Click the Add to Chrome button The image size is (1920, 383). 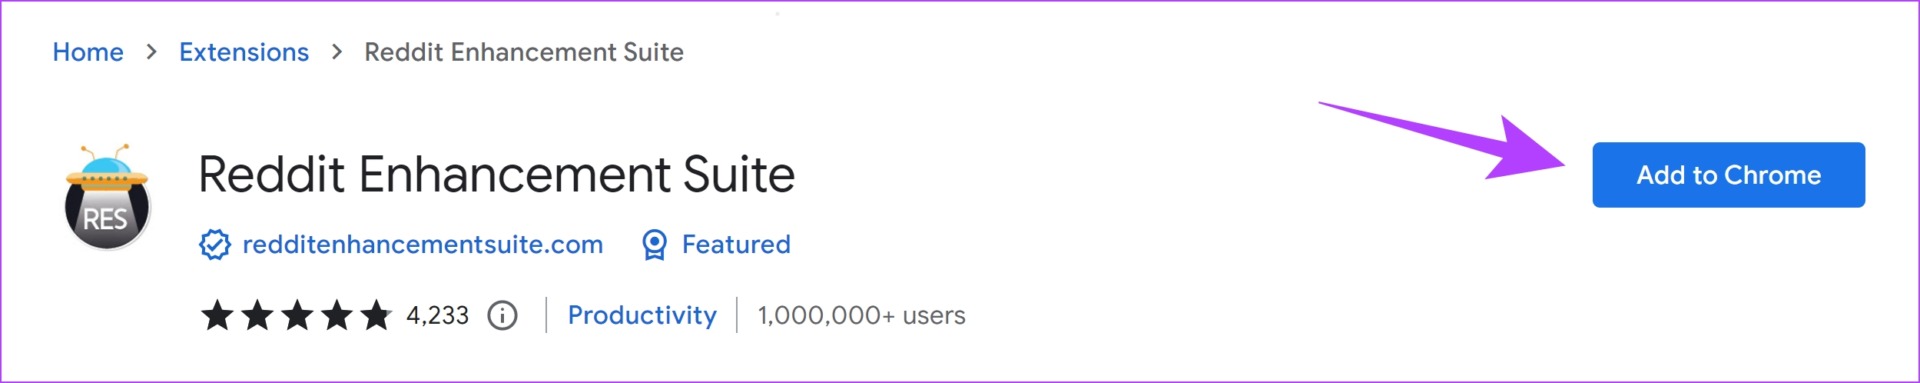point(1728,175)
